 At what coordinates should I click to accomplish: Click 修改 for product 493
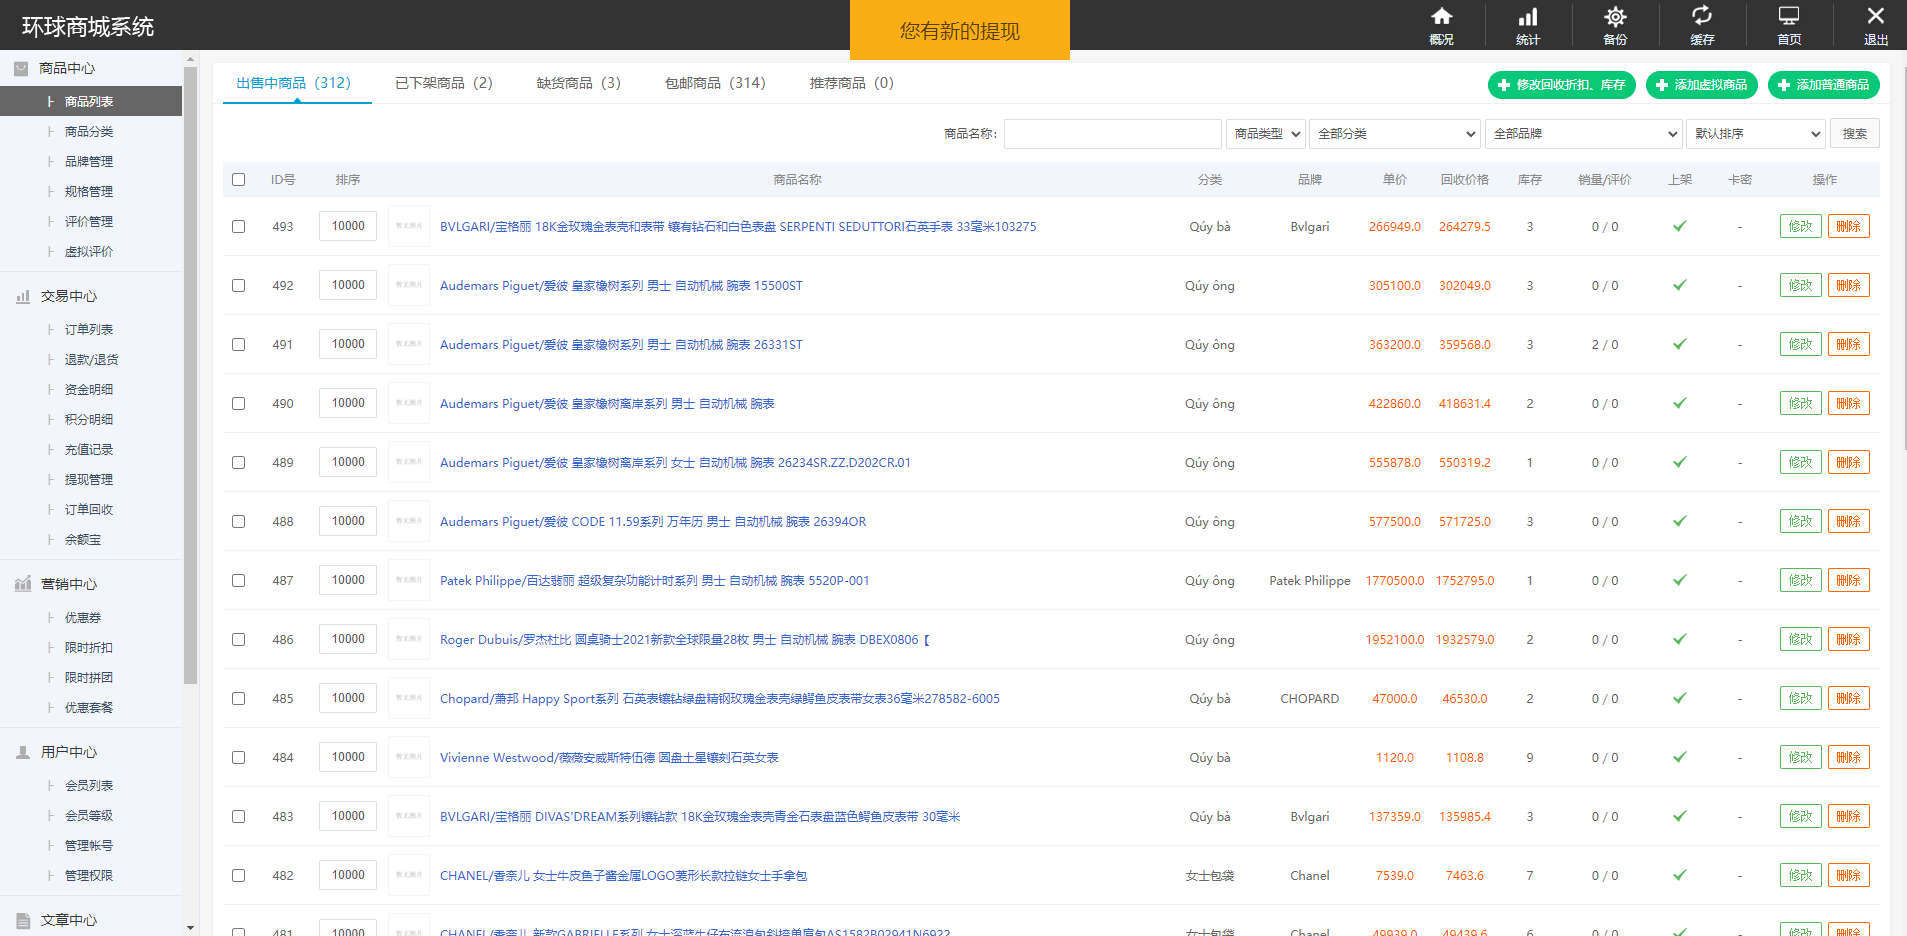pos(1800,226)
